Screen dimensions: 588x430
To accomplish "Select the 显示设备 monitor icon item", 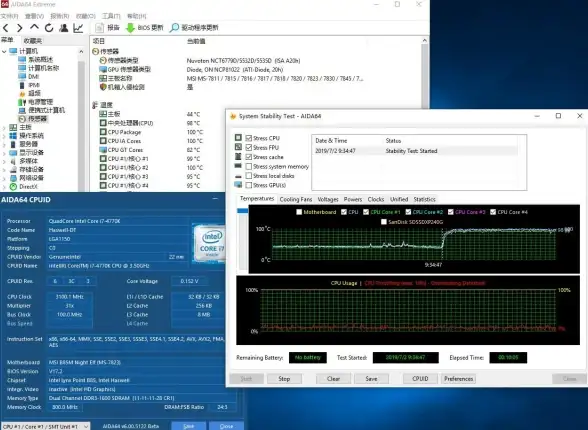I will pos(13,152).
